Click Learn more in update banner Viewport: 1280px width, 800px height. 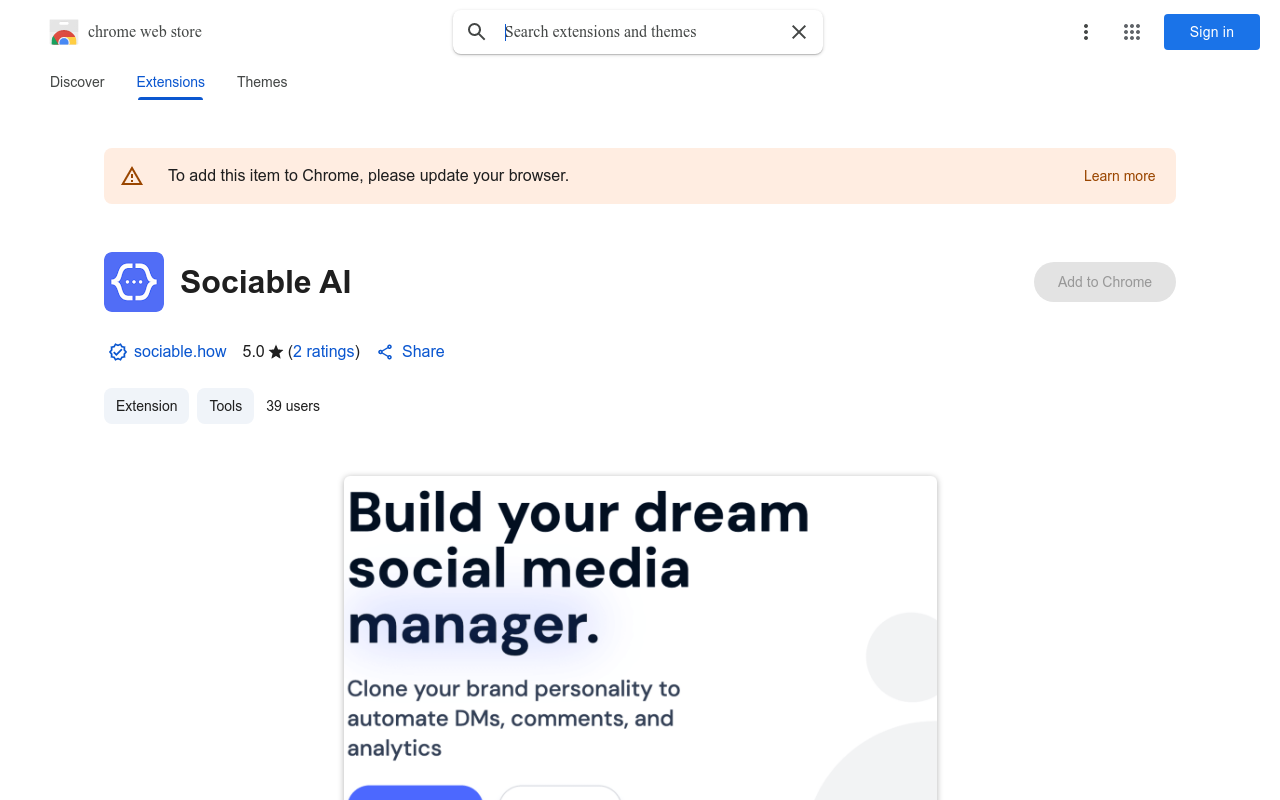point(1119,176)
